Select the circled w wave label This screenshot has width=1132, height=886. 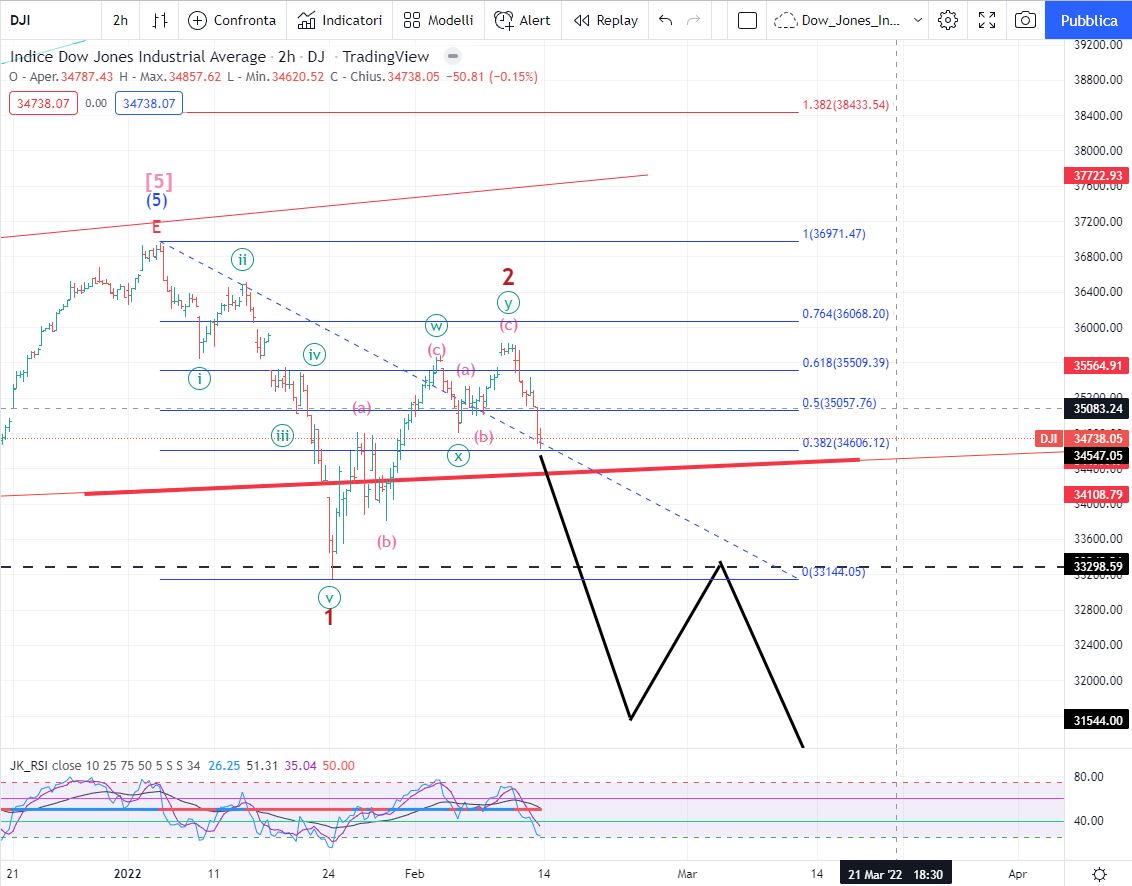(x=436, y=326)
